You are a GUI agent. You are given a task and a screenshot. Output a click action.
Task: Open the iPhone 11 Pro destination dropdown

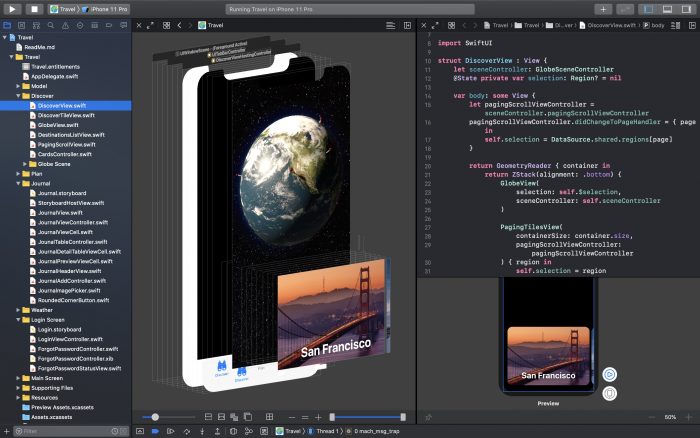(112, 9)
